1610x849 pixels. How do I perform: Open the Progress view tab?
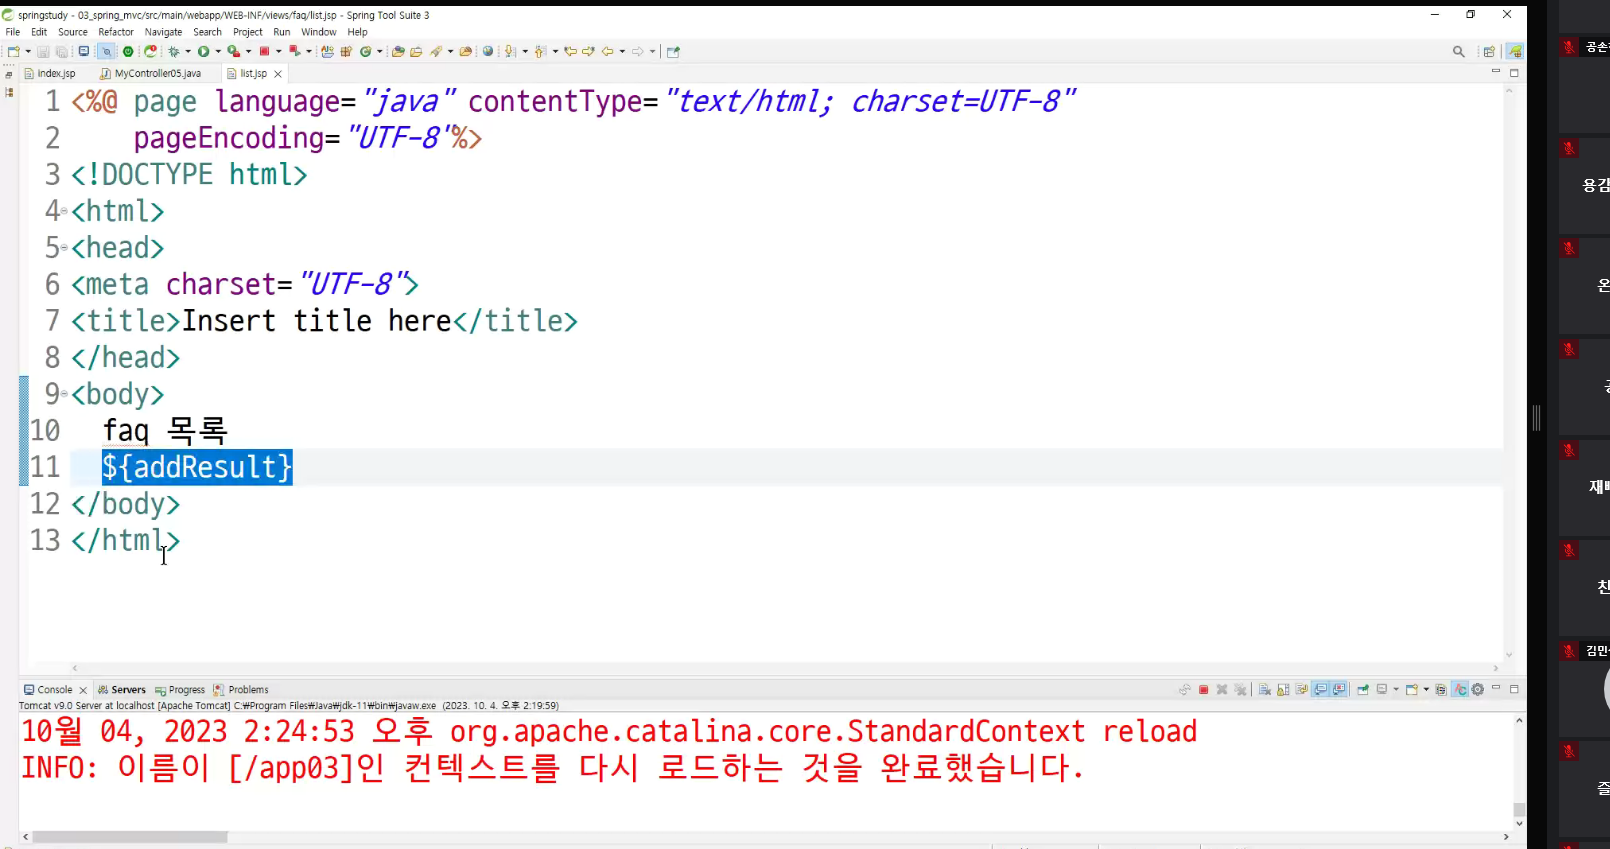[180, 690]
